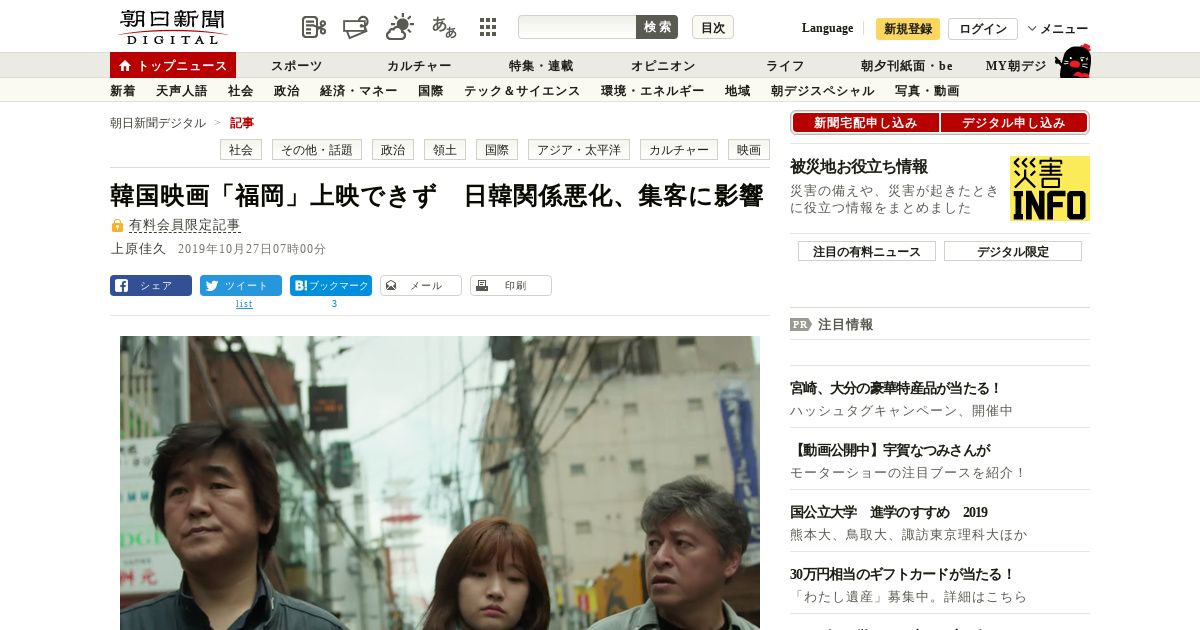Click the PR badge icon

(x=801, y=324)
